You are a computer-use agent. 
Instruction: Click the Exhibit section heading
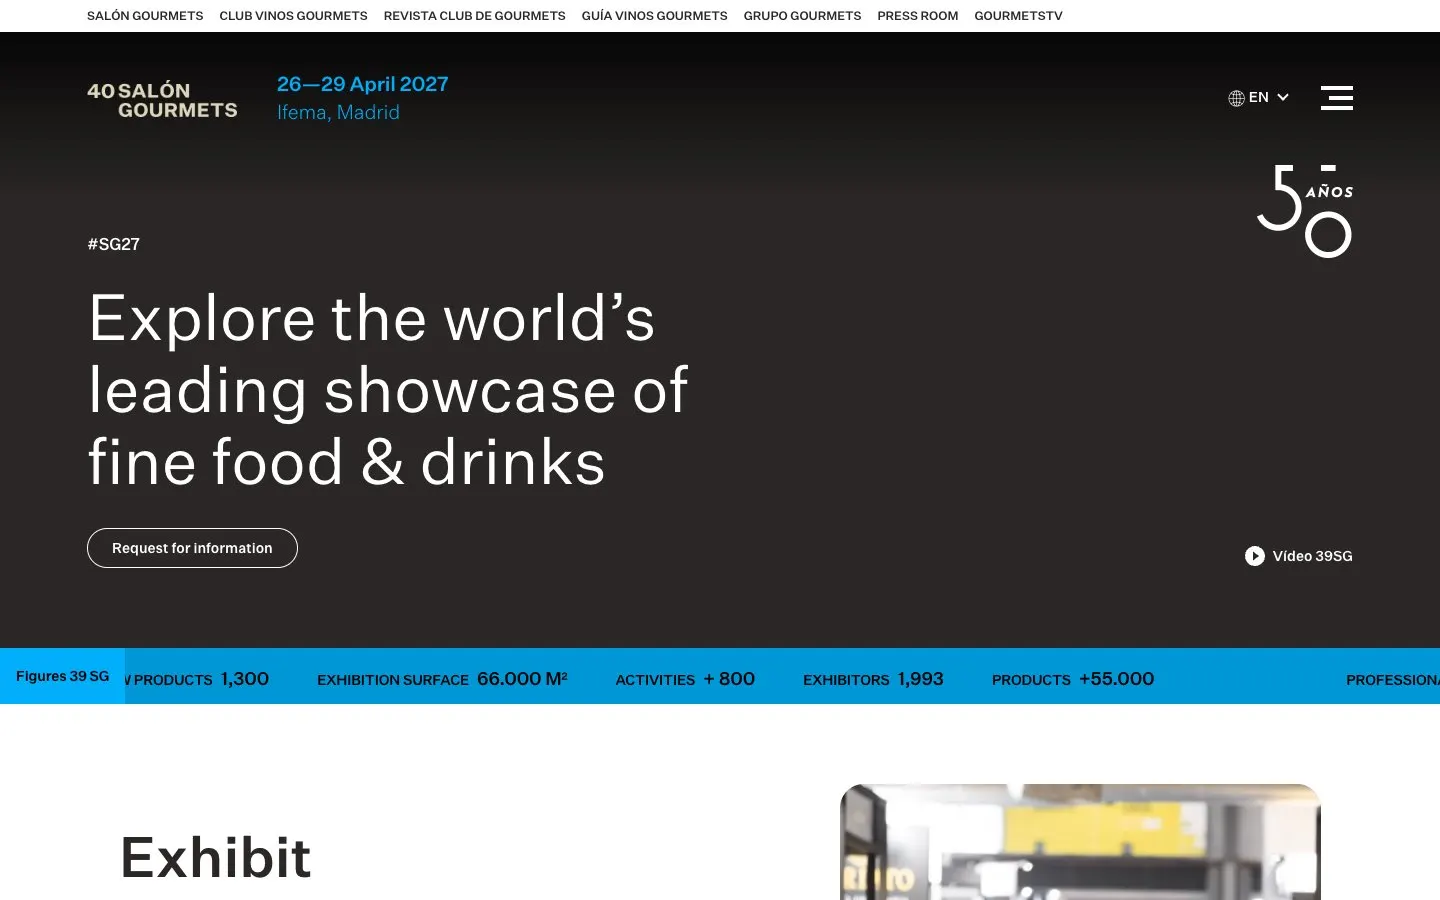pos(215,858)
